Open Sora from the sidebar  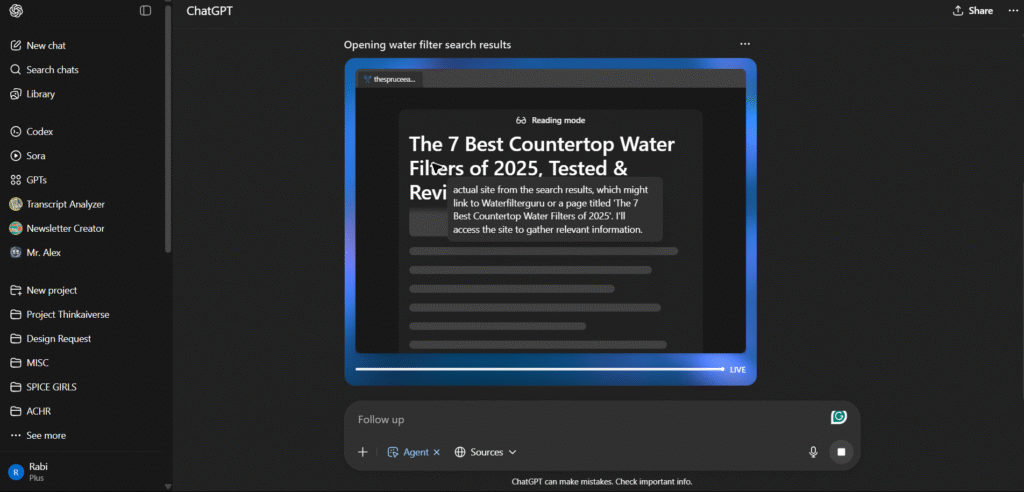[36, 156]
